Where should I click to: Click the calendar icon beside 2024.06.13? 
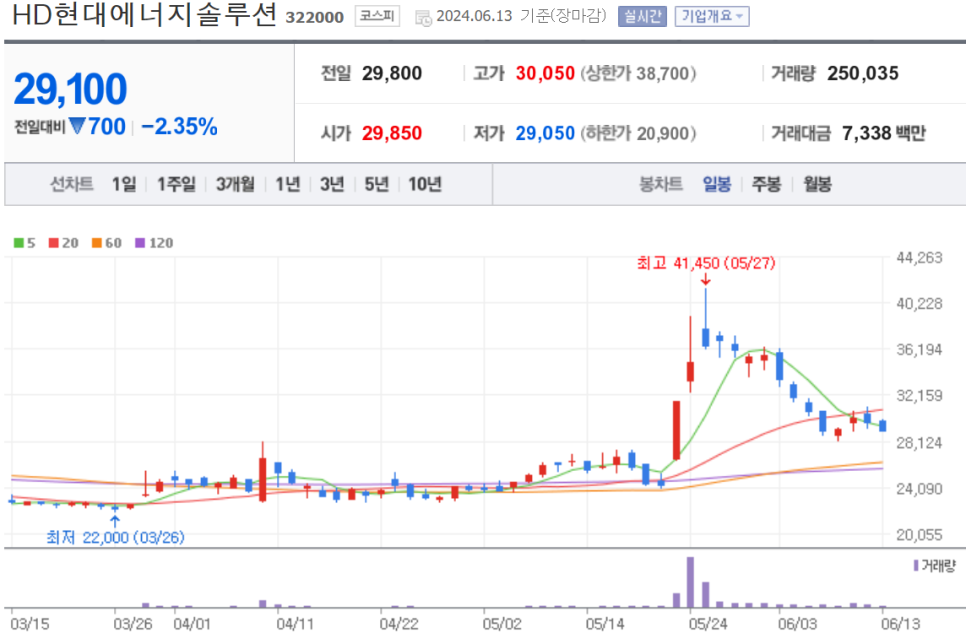[423, 17]
